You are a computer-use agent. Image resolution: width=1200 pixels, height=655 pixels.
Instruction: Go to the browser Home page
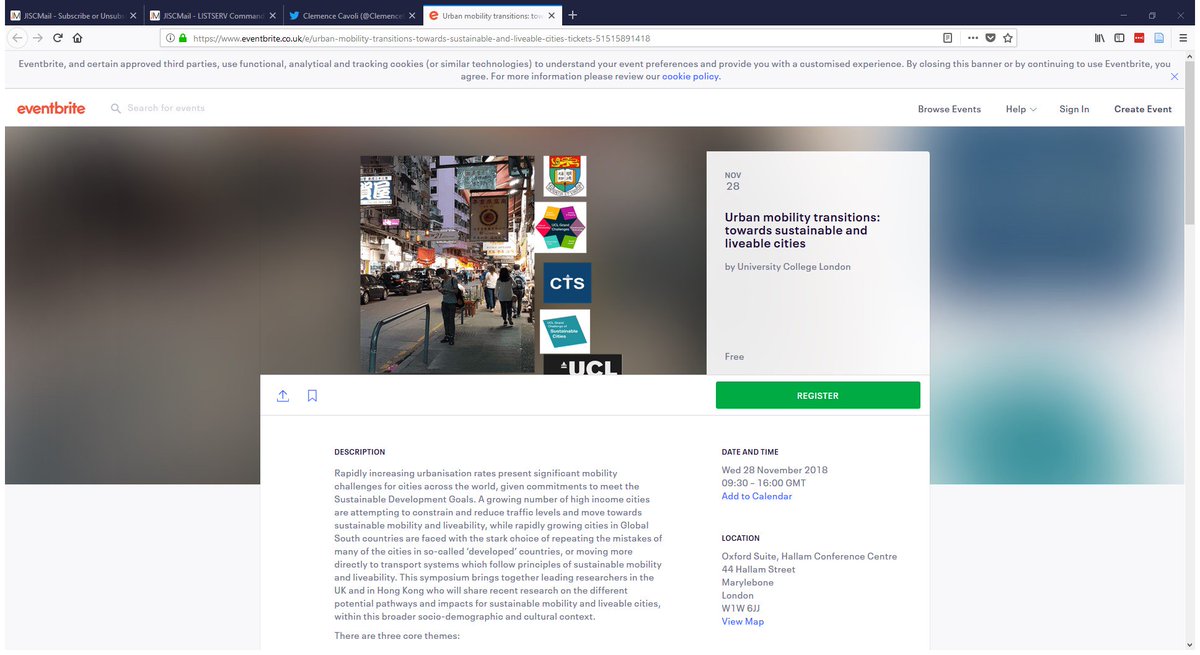click(77, 38)
